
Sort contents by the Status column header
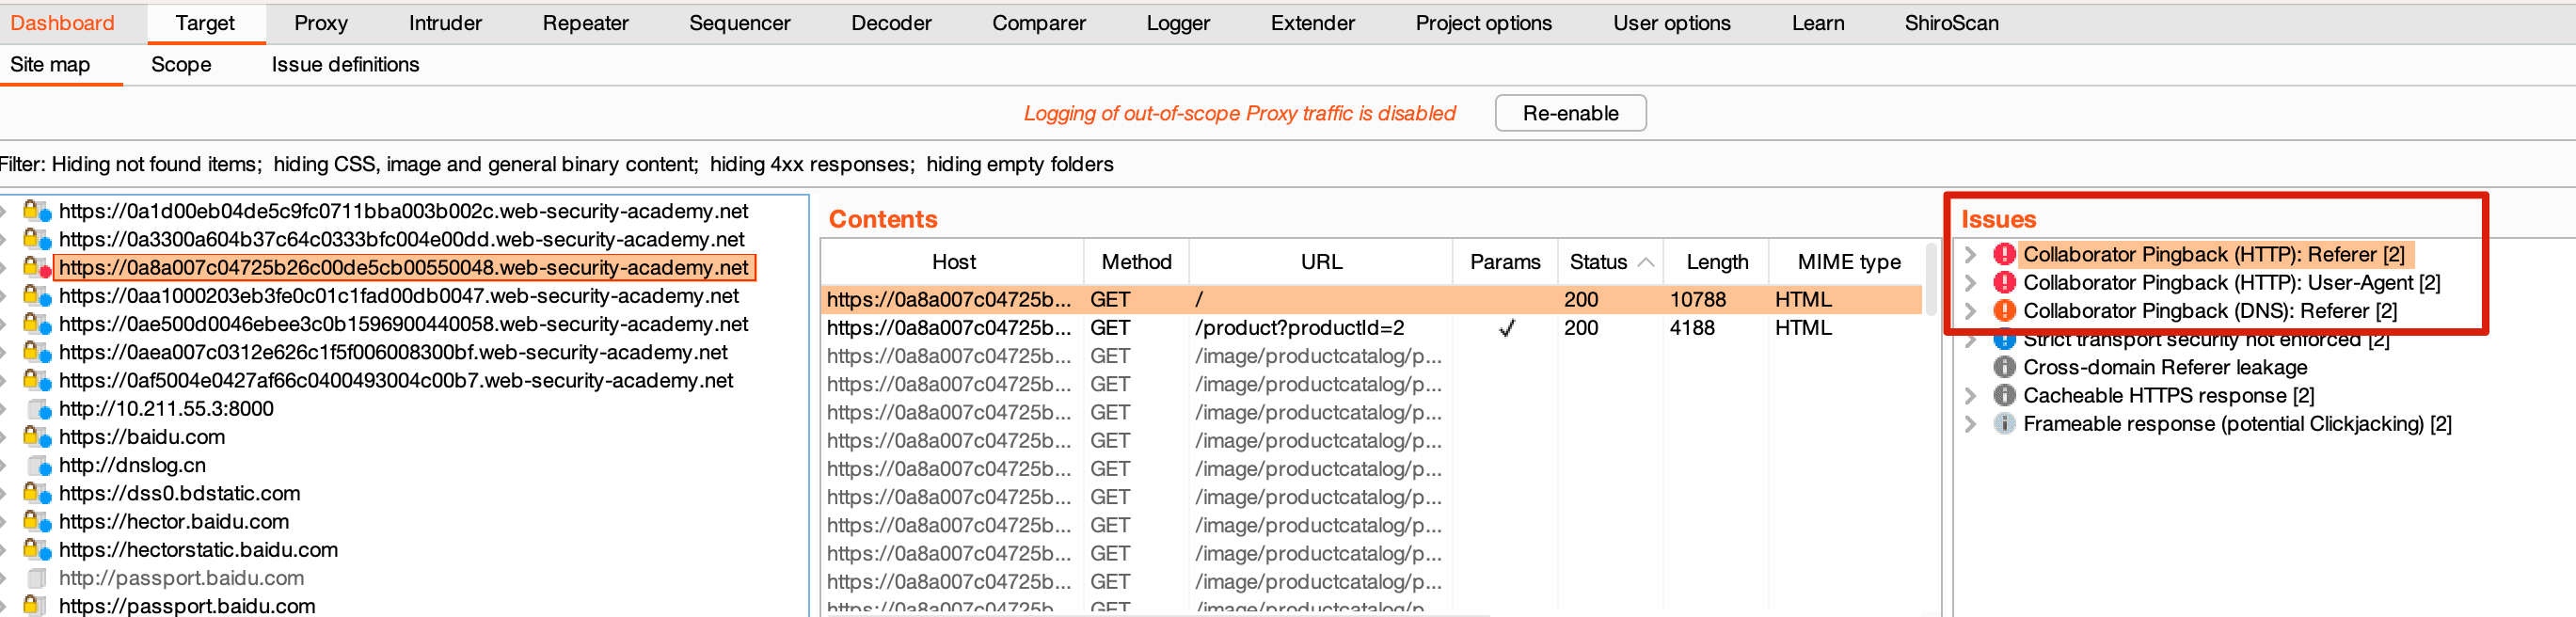coord(1609,262)
